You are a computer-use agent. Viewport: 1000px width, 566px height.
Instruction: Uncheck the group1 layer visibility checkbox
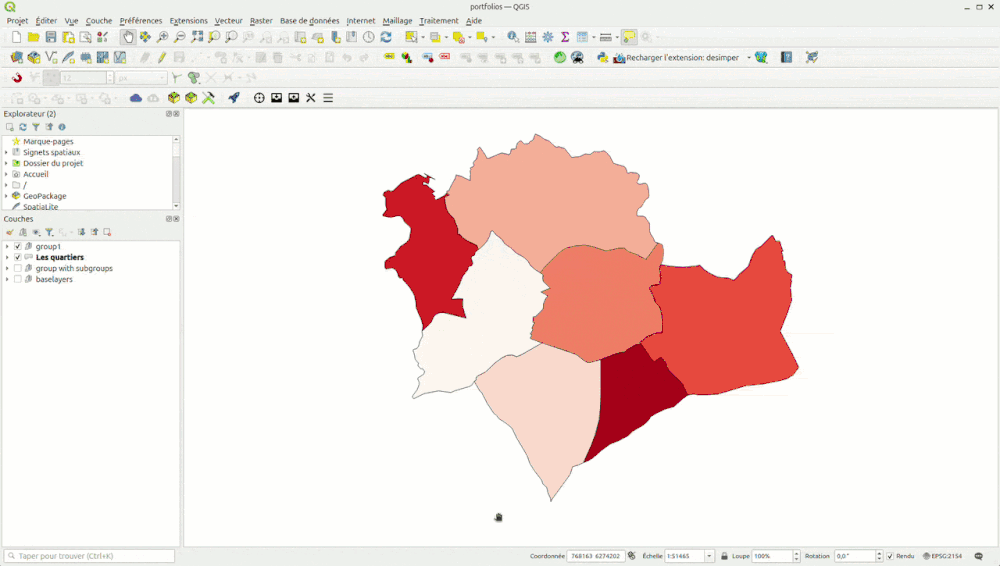pyautogui.click(x=18, y=246)
